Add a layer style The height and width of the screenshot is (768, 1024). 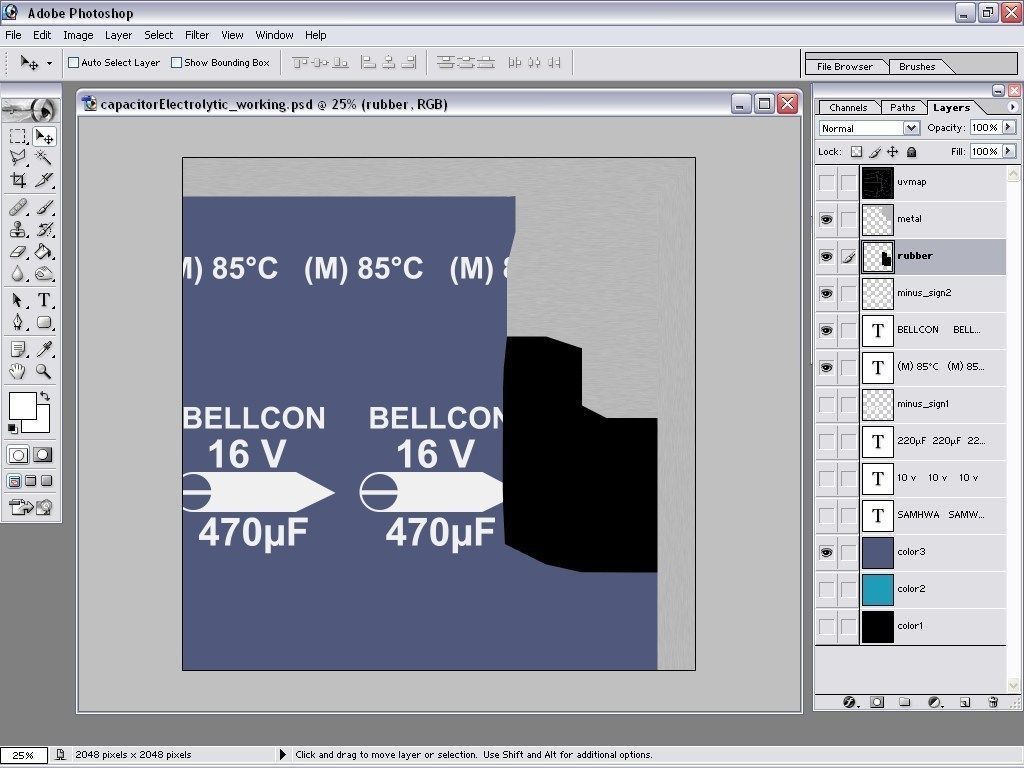pyautogui.click(x=849, y=702)
